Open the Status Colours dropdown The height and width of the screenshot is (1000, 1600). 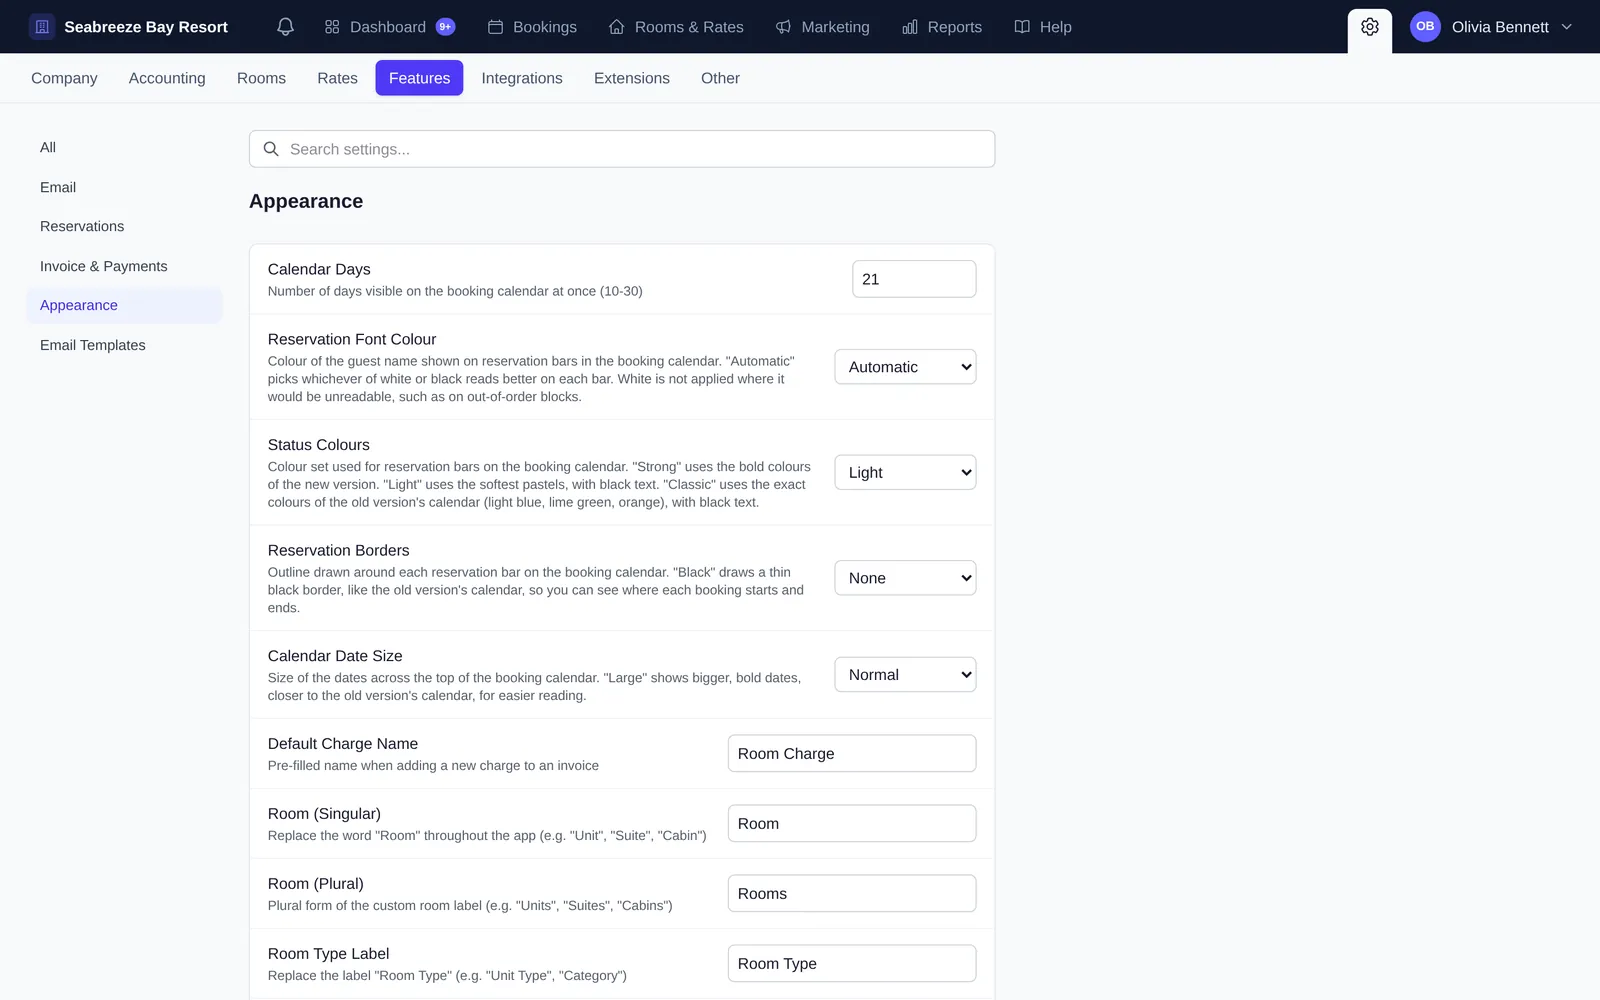[x=905, y=472]
